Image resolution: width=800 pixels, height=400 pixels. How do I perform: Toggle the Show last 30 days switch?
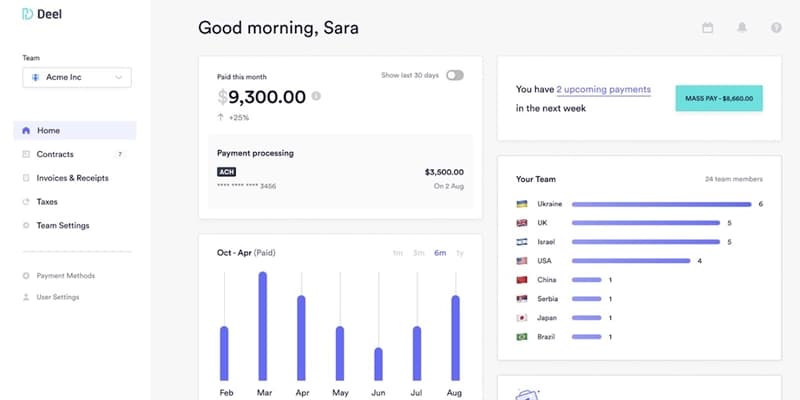pos(455,76)
